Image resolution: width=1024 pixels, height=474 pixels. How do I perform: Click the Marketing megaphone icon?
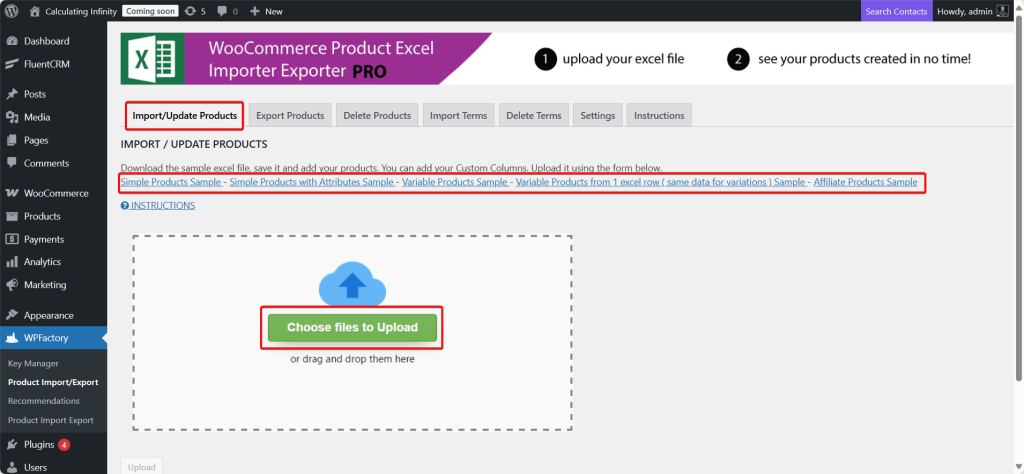pos(12,285)
